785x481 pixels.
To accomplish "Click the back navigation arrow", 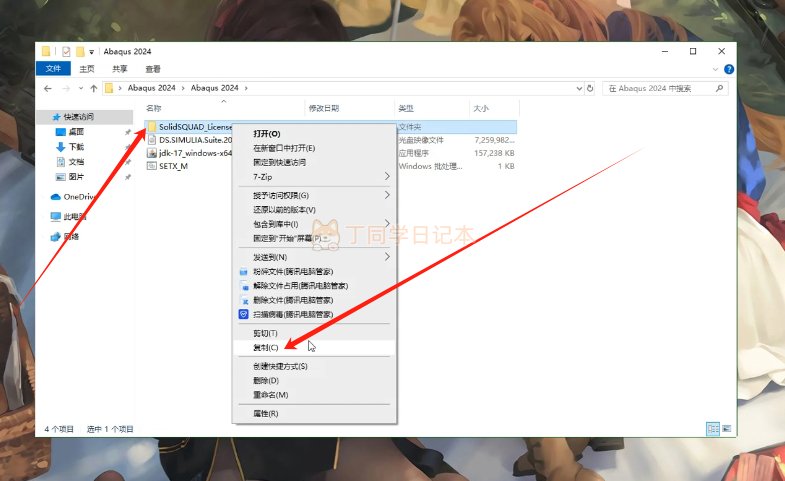I will 48,89.
